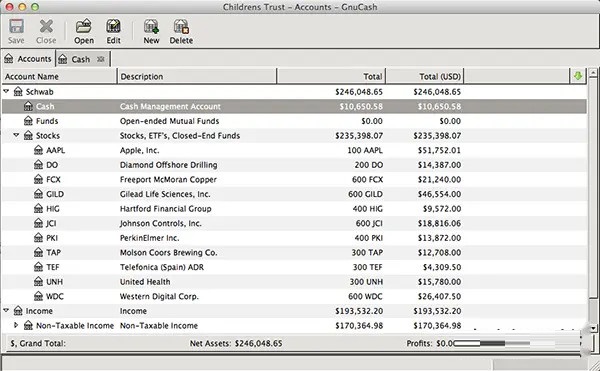The width and height of the screenshot is (600, 371).
Task: Click the TAP account bank icon
Action: click(38, 252)
